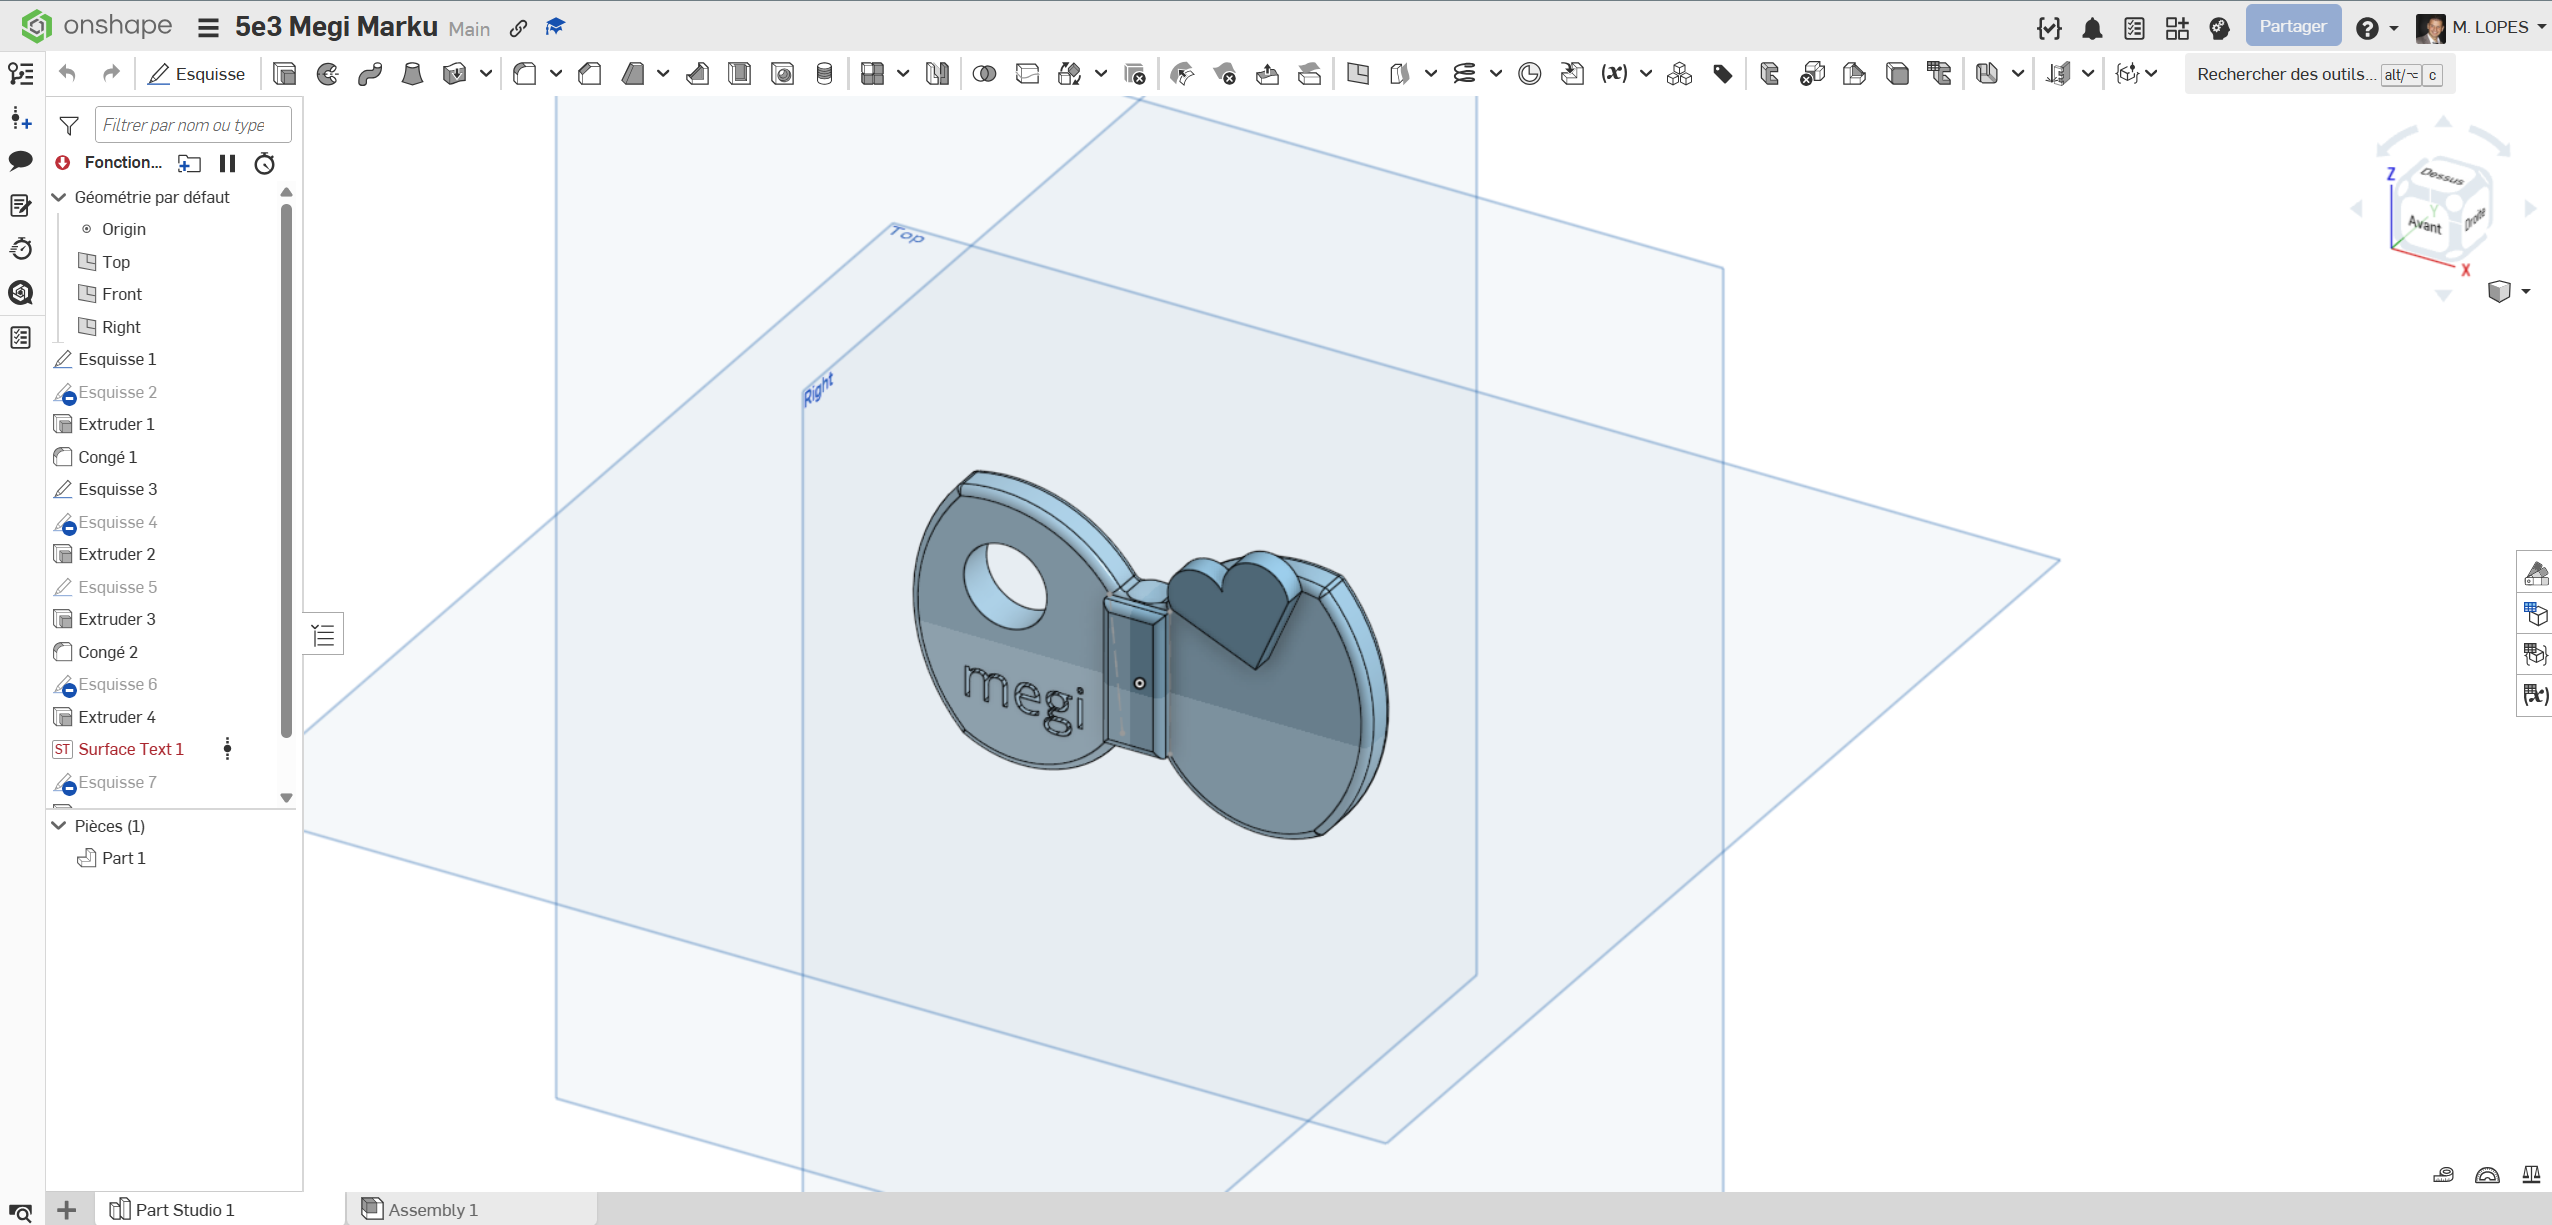Collapse Géométrie par défaut group
The height and width of the screenshot is (1225, 2552).
(59, 197)
